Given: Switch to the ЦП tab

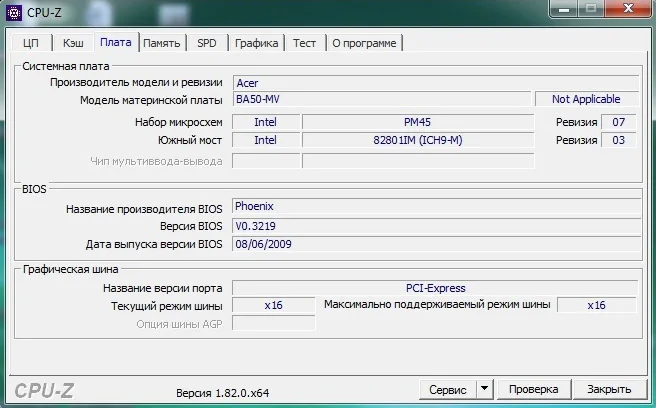Looking at the screenshot, I should (x=31, y=43).
